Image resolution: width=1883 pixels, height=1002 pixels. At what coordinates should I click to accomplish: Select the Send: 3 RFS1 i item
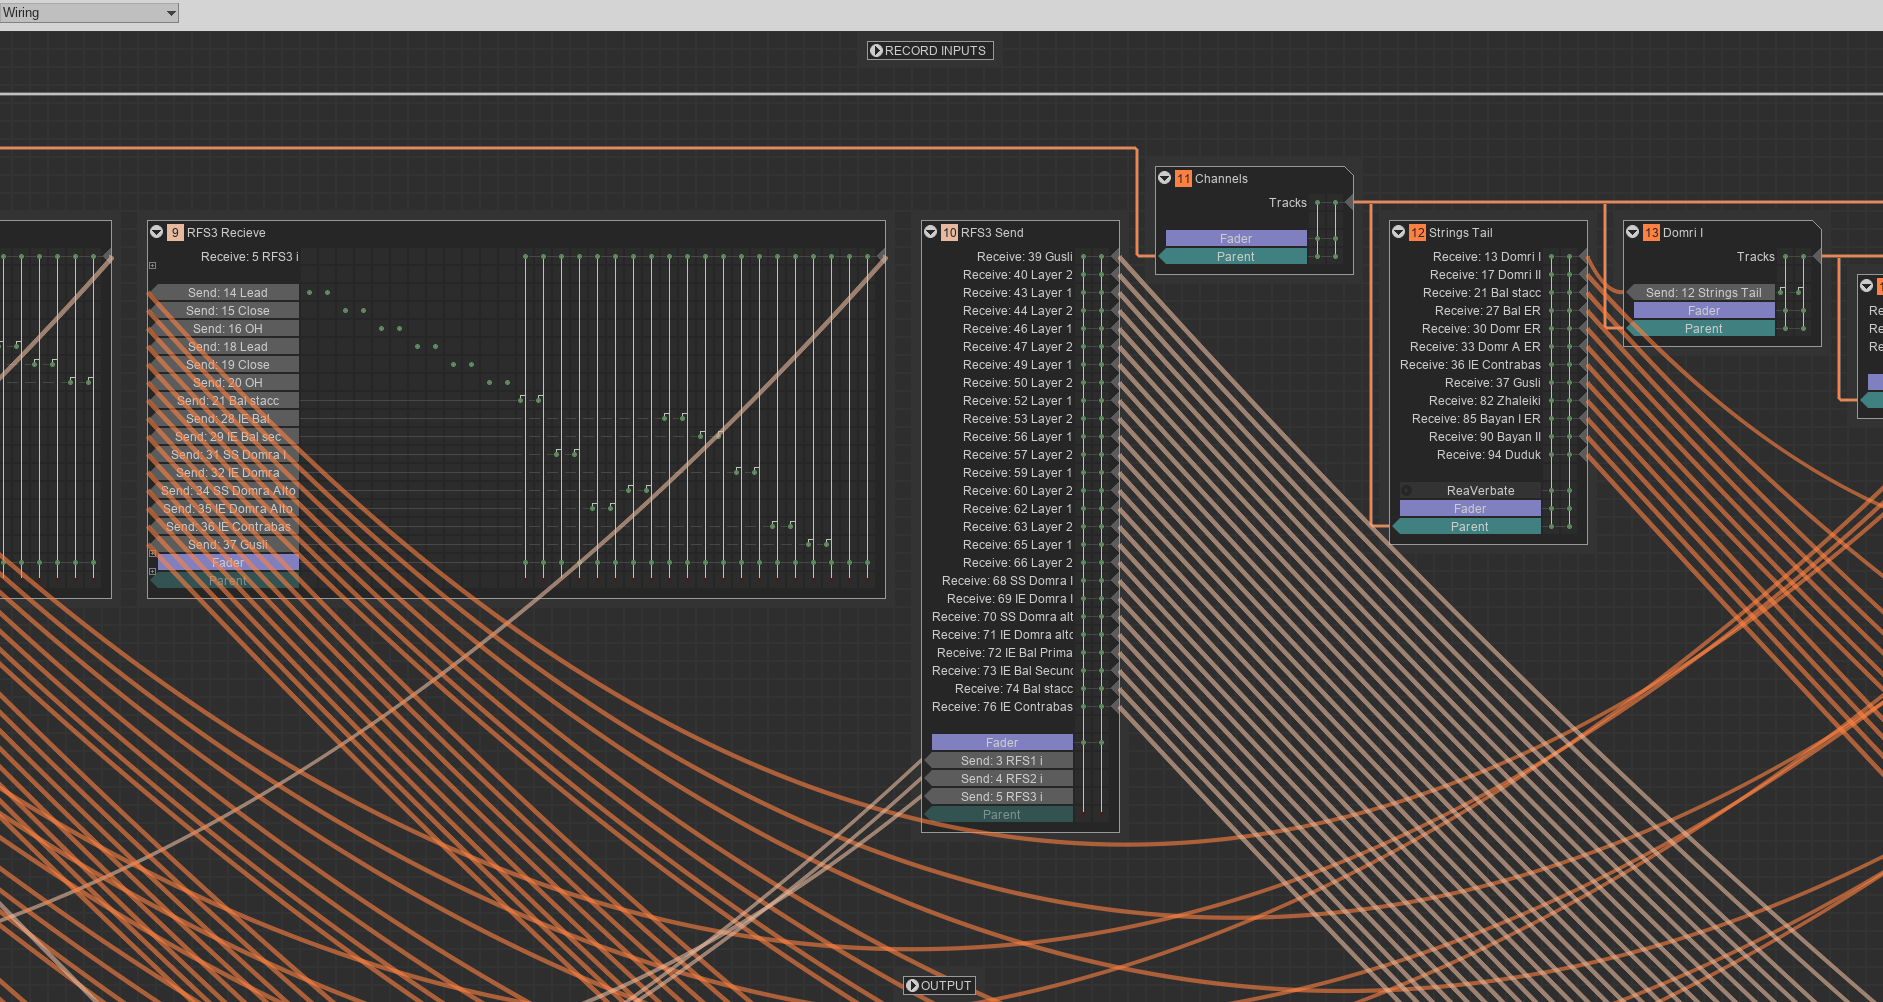[1001, 761]
